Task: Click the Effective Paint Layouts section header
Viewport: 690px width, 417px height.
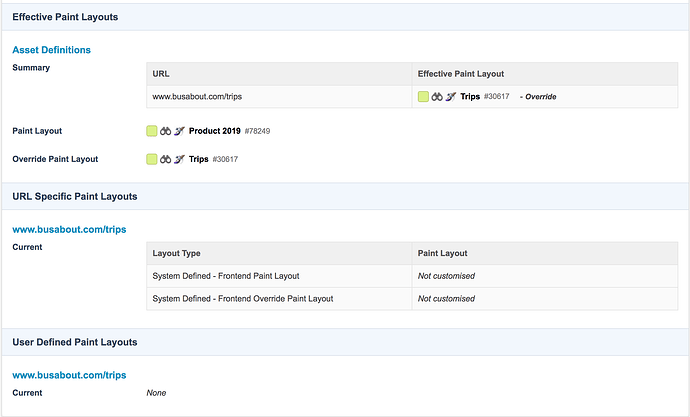Action: (x=64, y=17)
